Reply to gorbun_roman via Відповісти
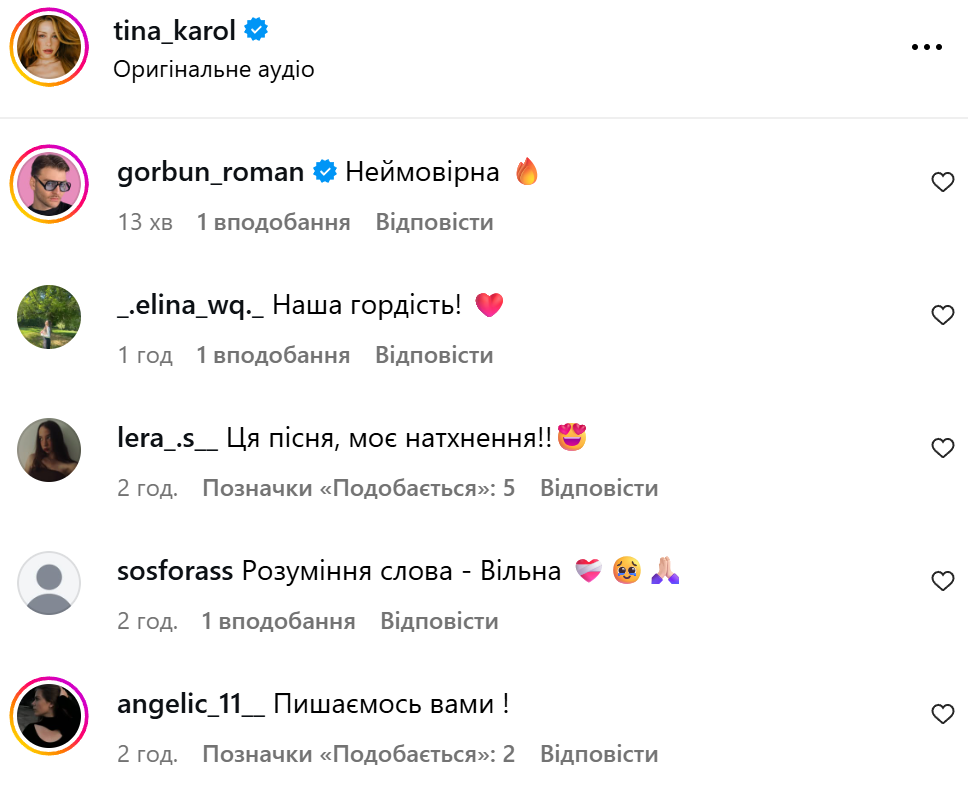Image resolution: width=968 pixels, height=791 pixels. pos(434,222)
